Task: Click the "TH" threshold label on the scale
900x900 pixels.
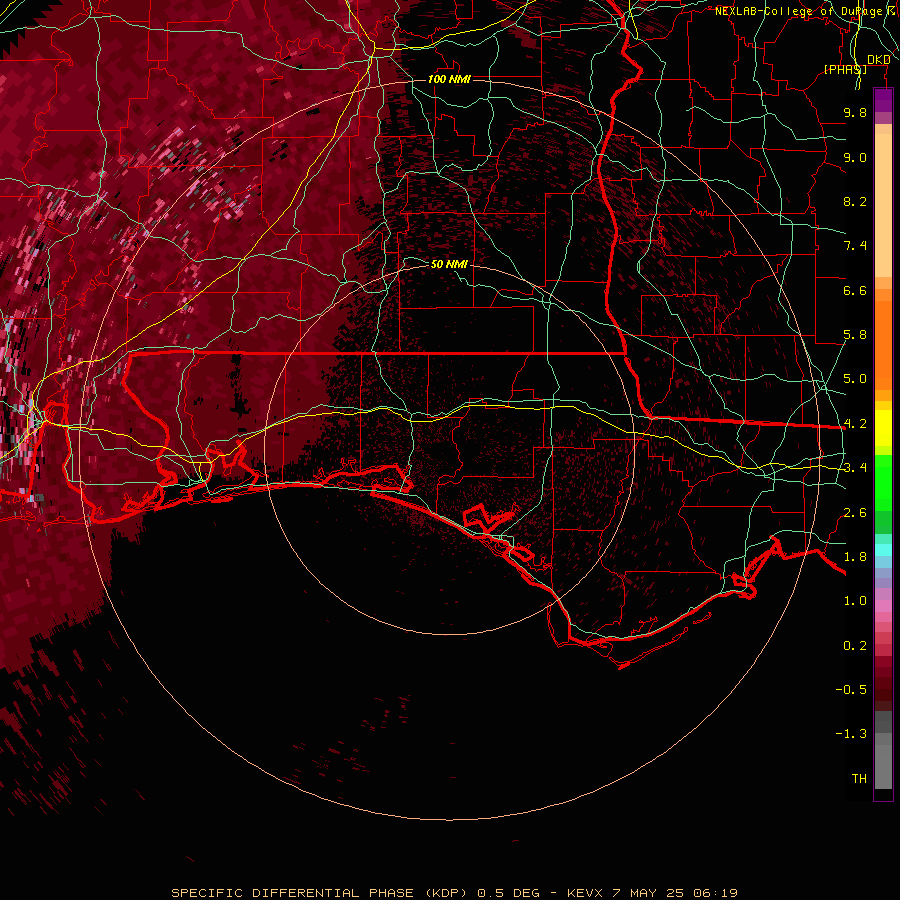Action: [x=859, y=779]
